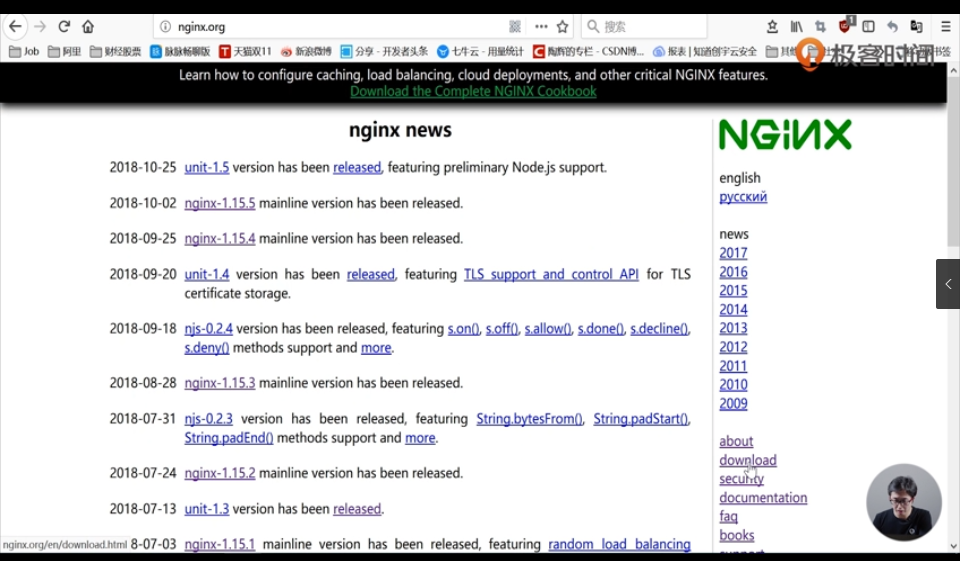The width and height of the screenshot is (960, 561).
Task: Open the s.deny() method link
Action: click(207, 347)
